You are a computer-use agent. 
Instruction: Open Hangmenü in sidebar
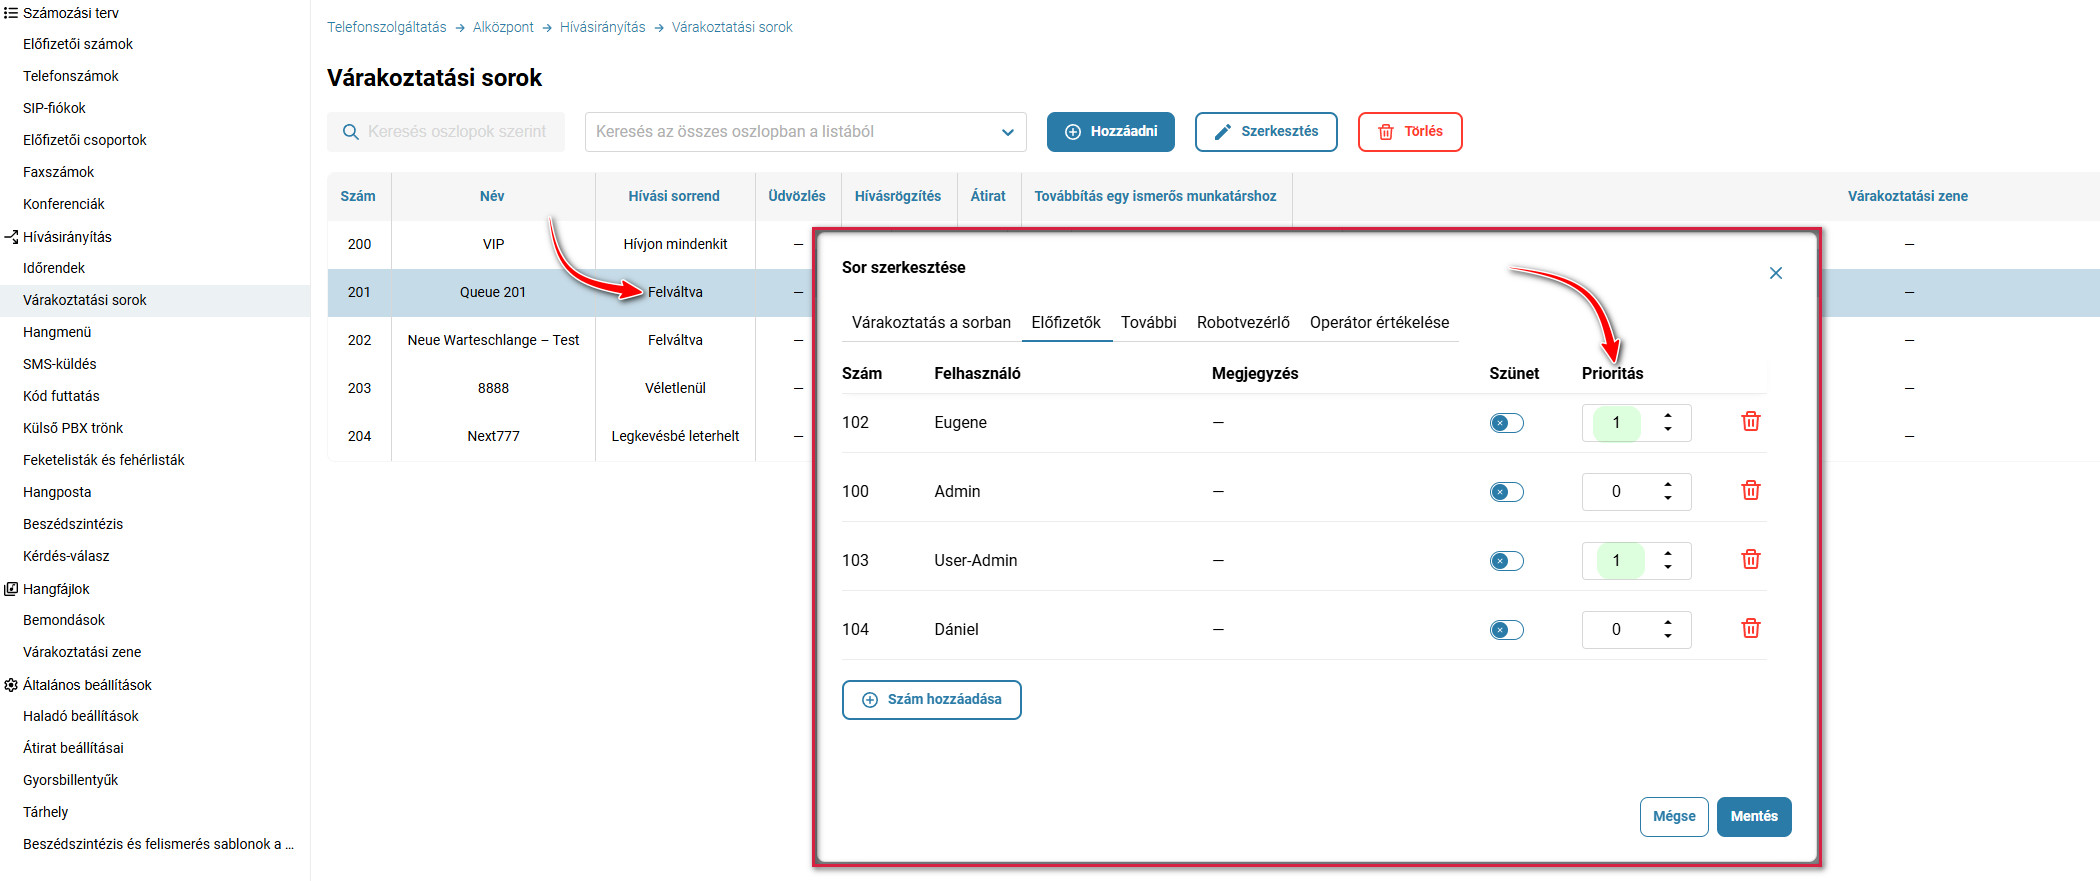click(57, 332)
